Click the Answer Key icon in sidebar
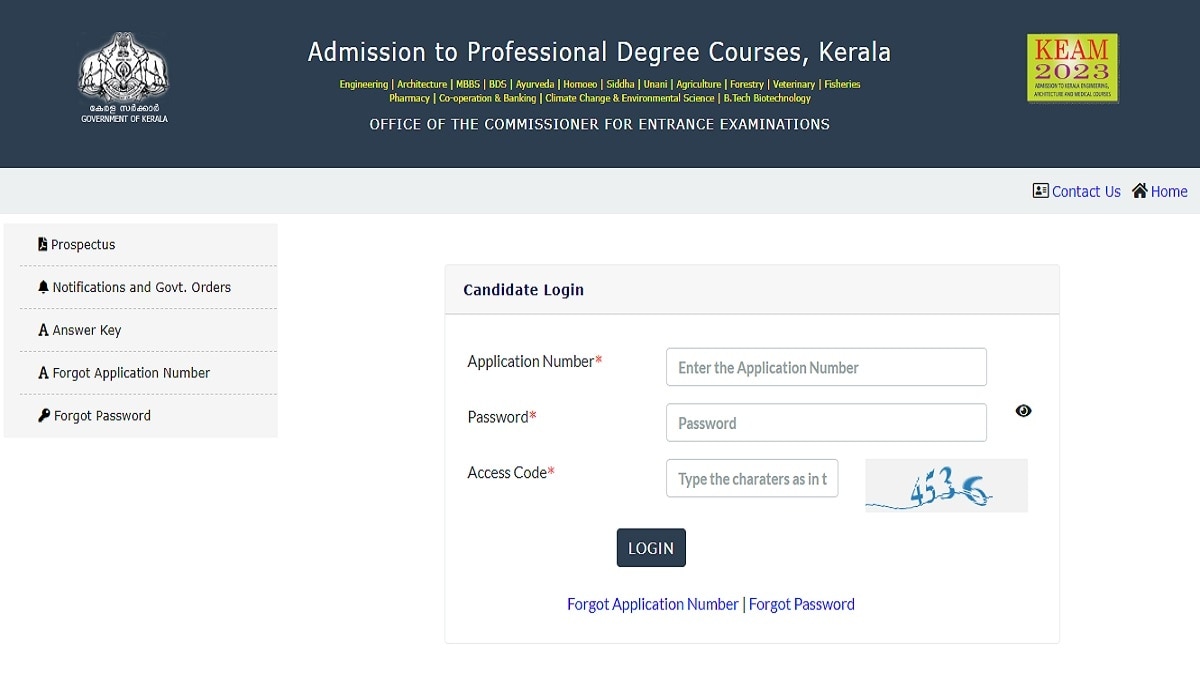This screenshot has width=1200, height=675. tap(43, 329)
